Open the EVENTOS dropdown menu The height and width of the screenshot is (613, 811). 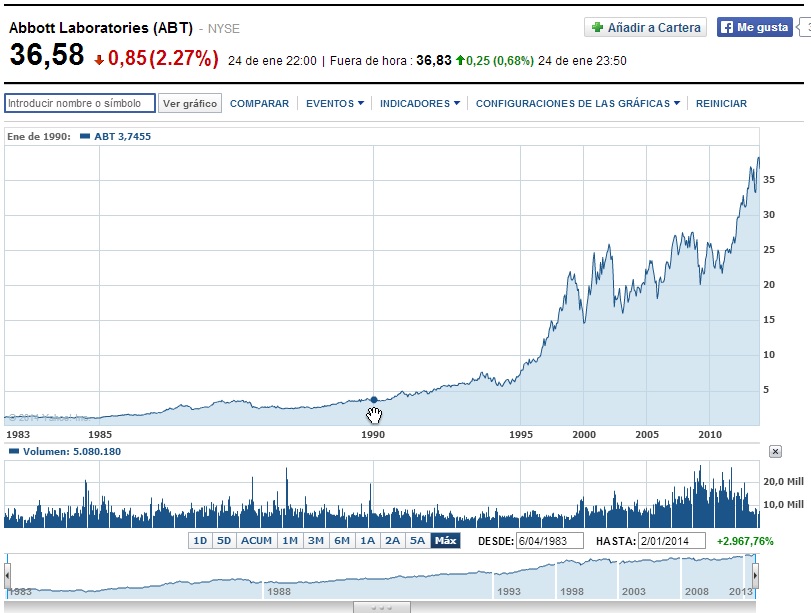(x=335, y=103)
